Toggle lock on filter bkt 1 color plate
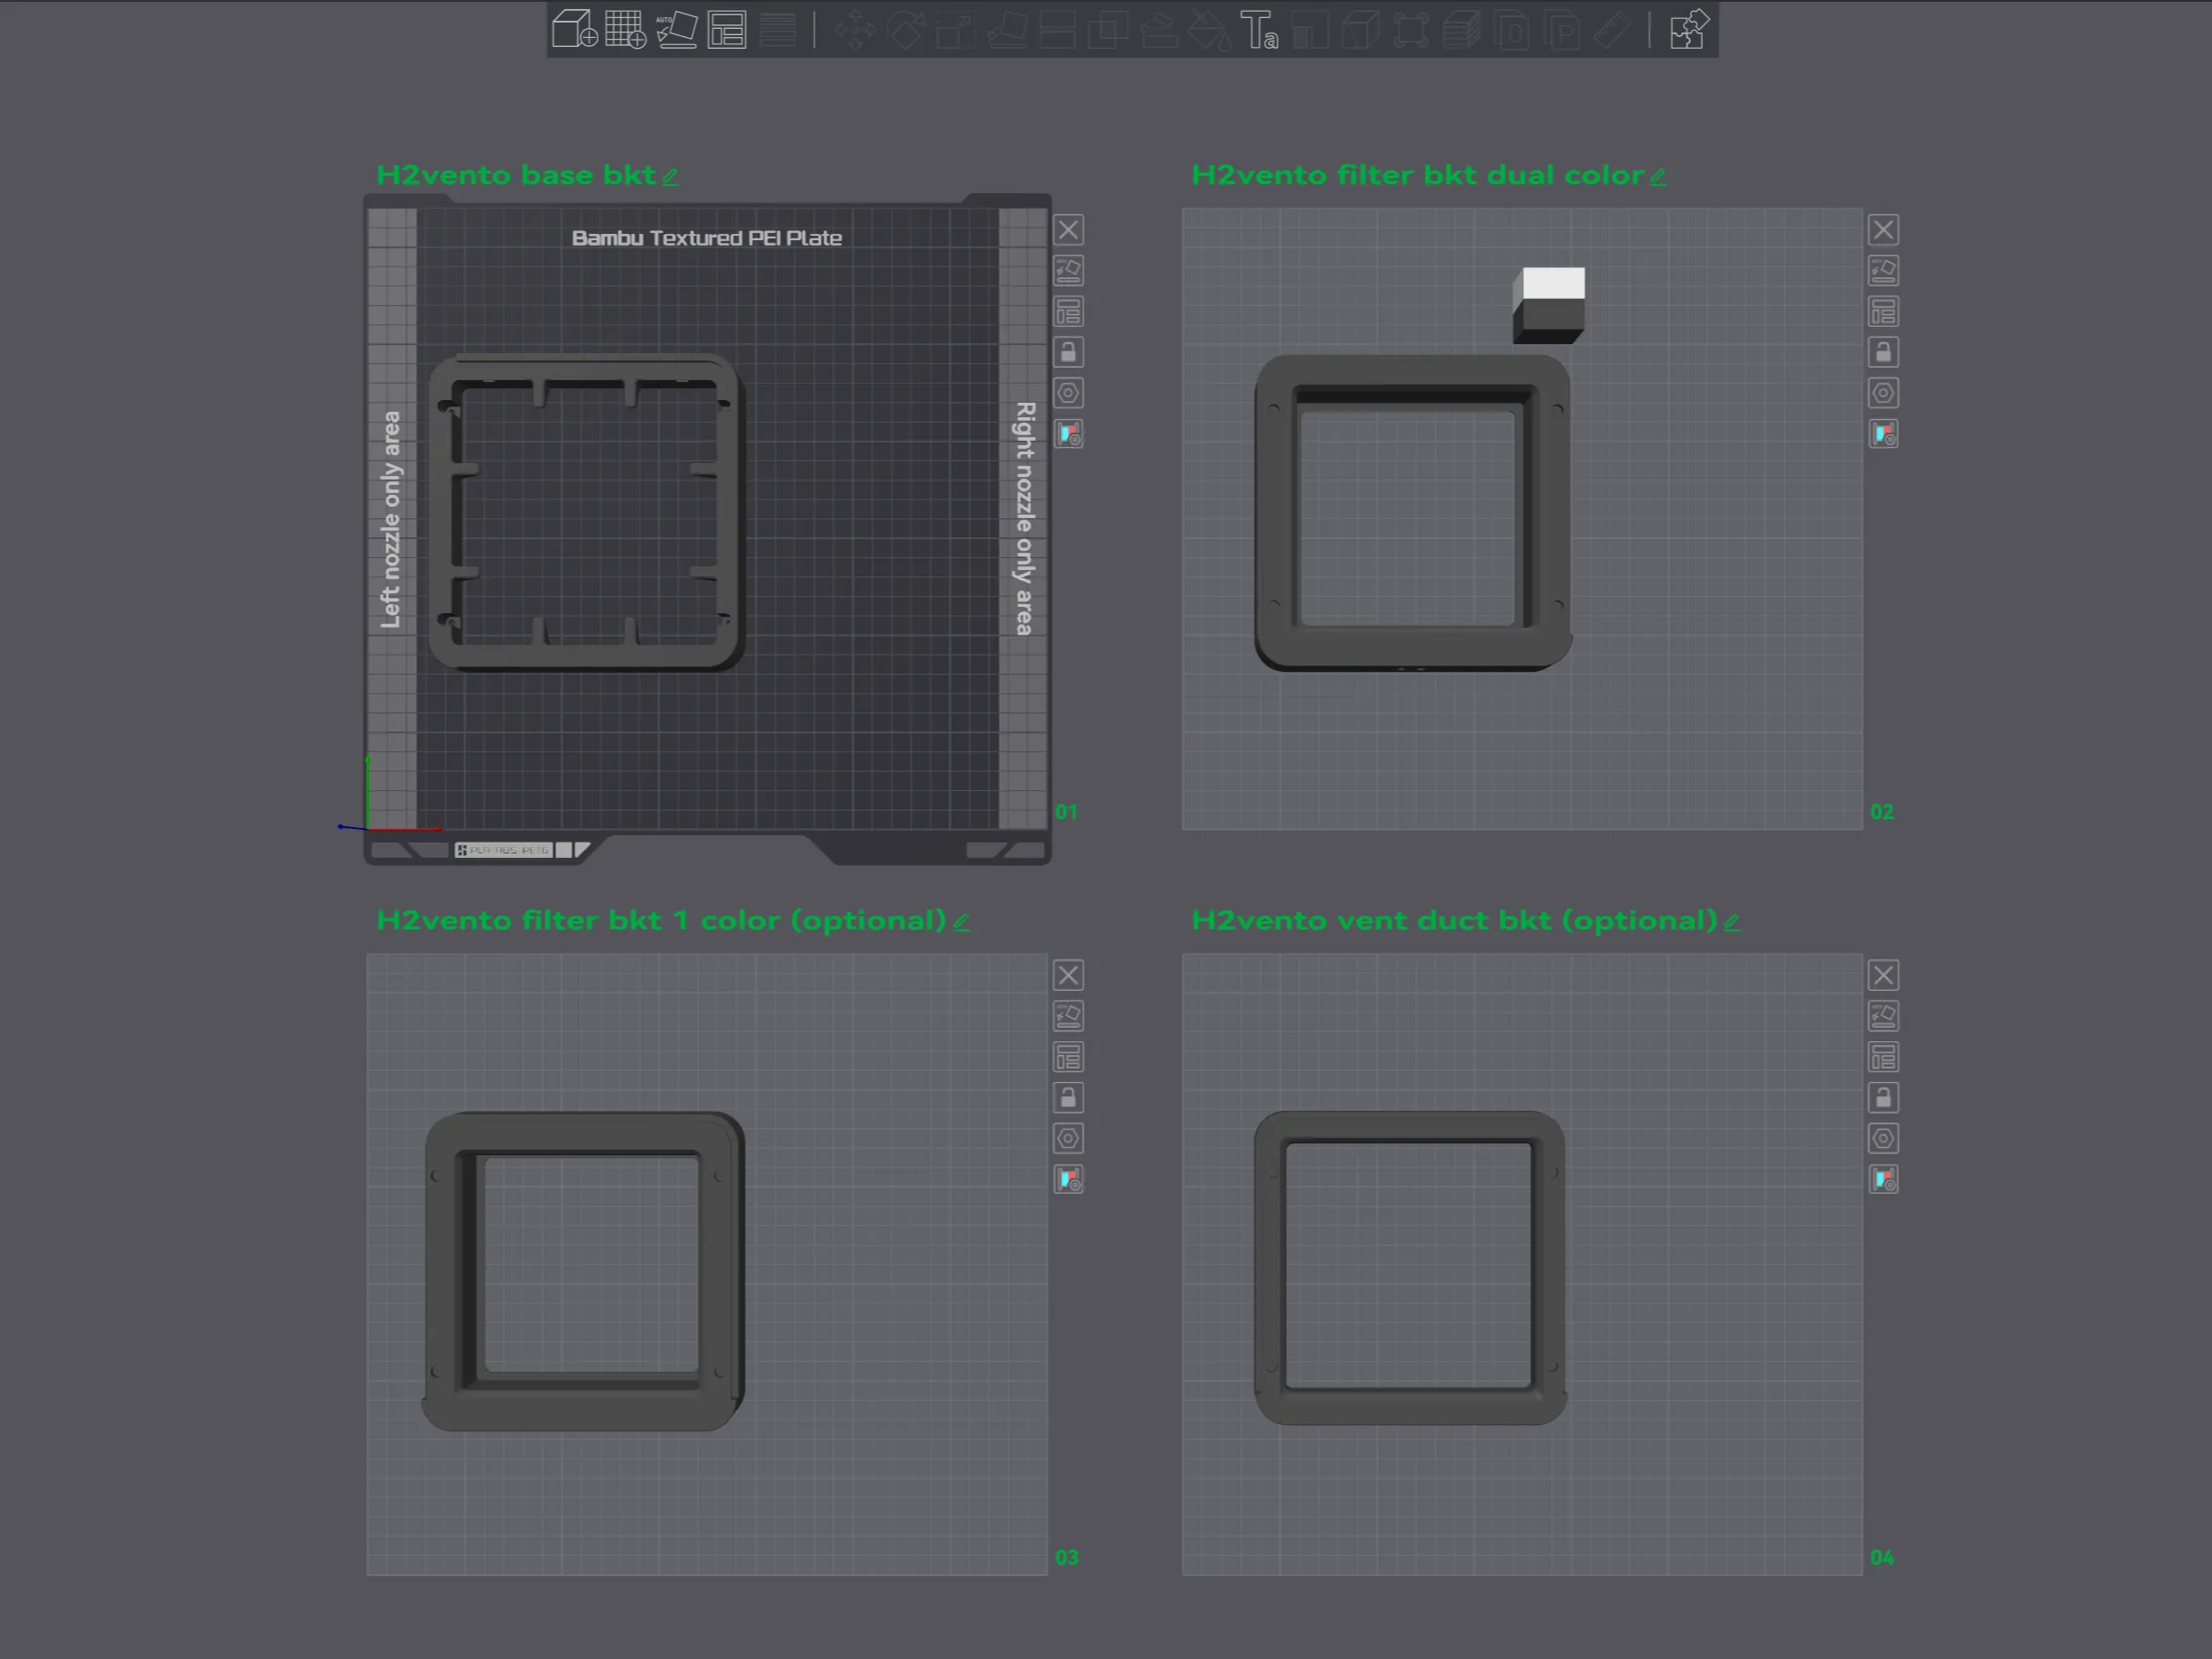Image resolution: width=2212 pixels, height=1659 pixels. 1068,1098
